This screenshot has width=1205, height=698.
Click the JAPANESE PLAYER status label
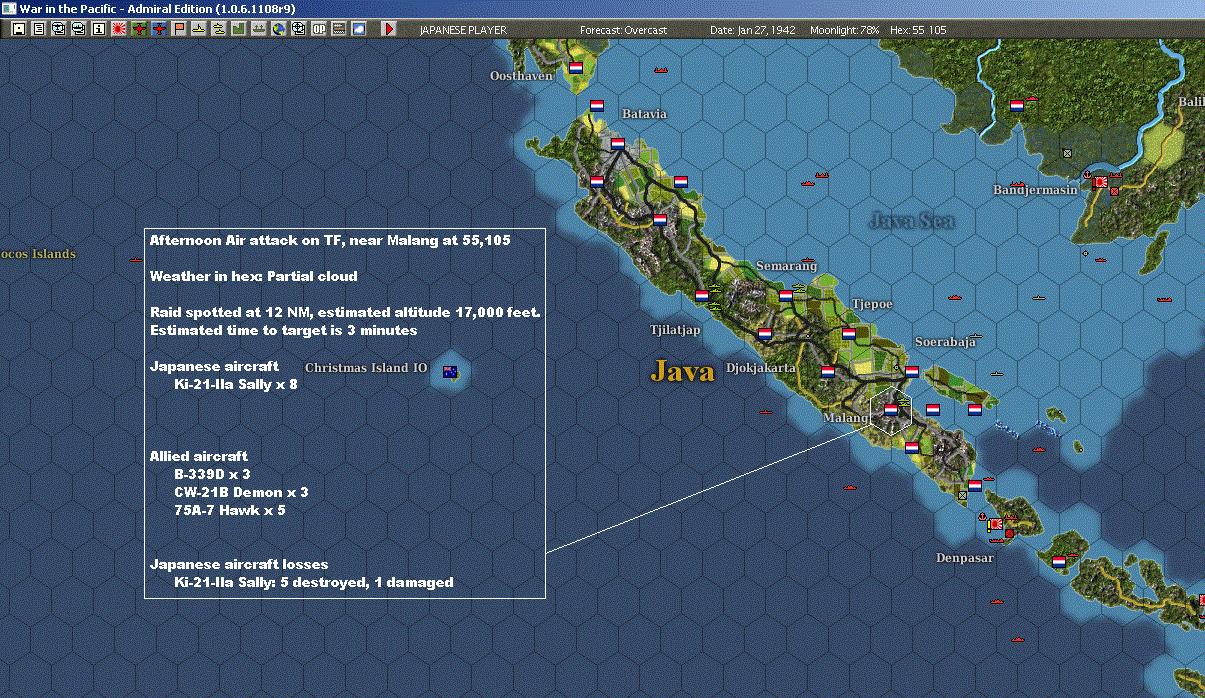463,30
